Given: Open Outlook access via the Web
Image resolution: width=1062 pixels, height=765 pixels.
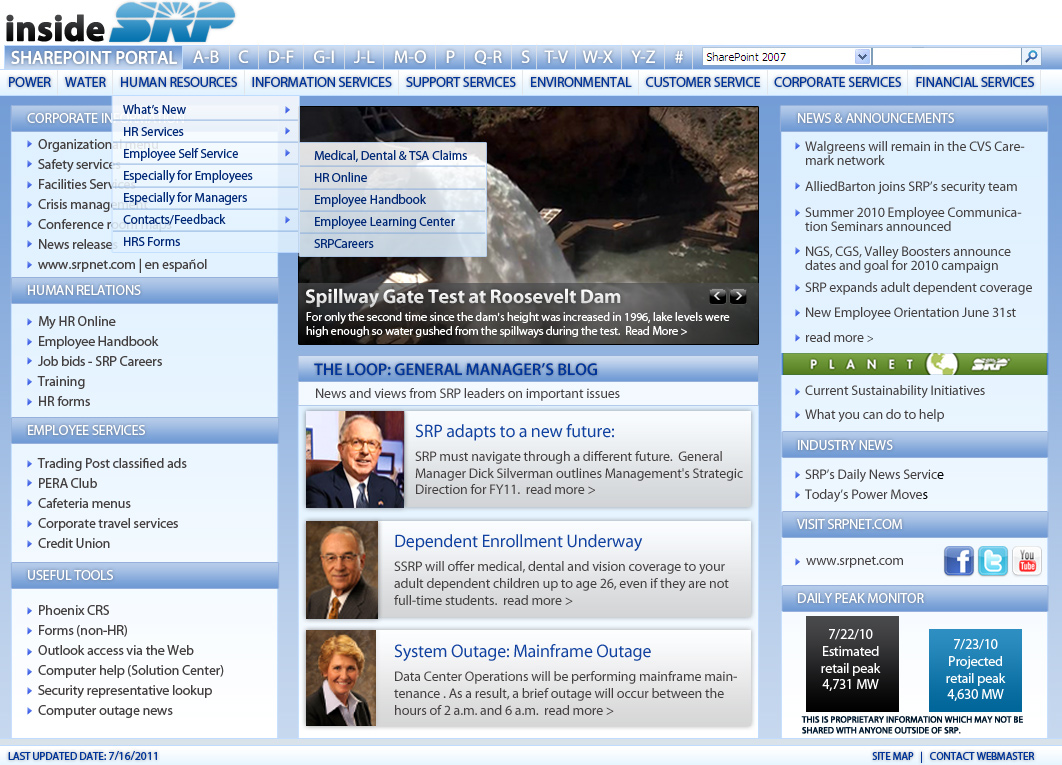Looking at the screenshot, I should 115,650.
